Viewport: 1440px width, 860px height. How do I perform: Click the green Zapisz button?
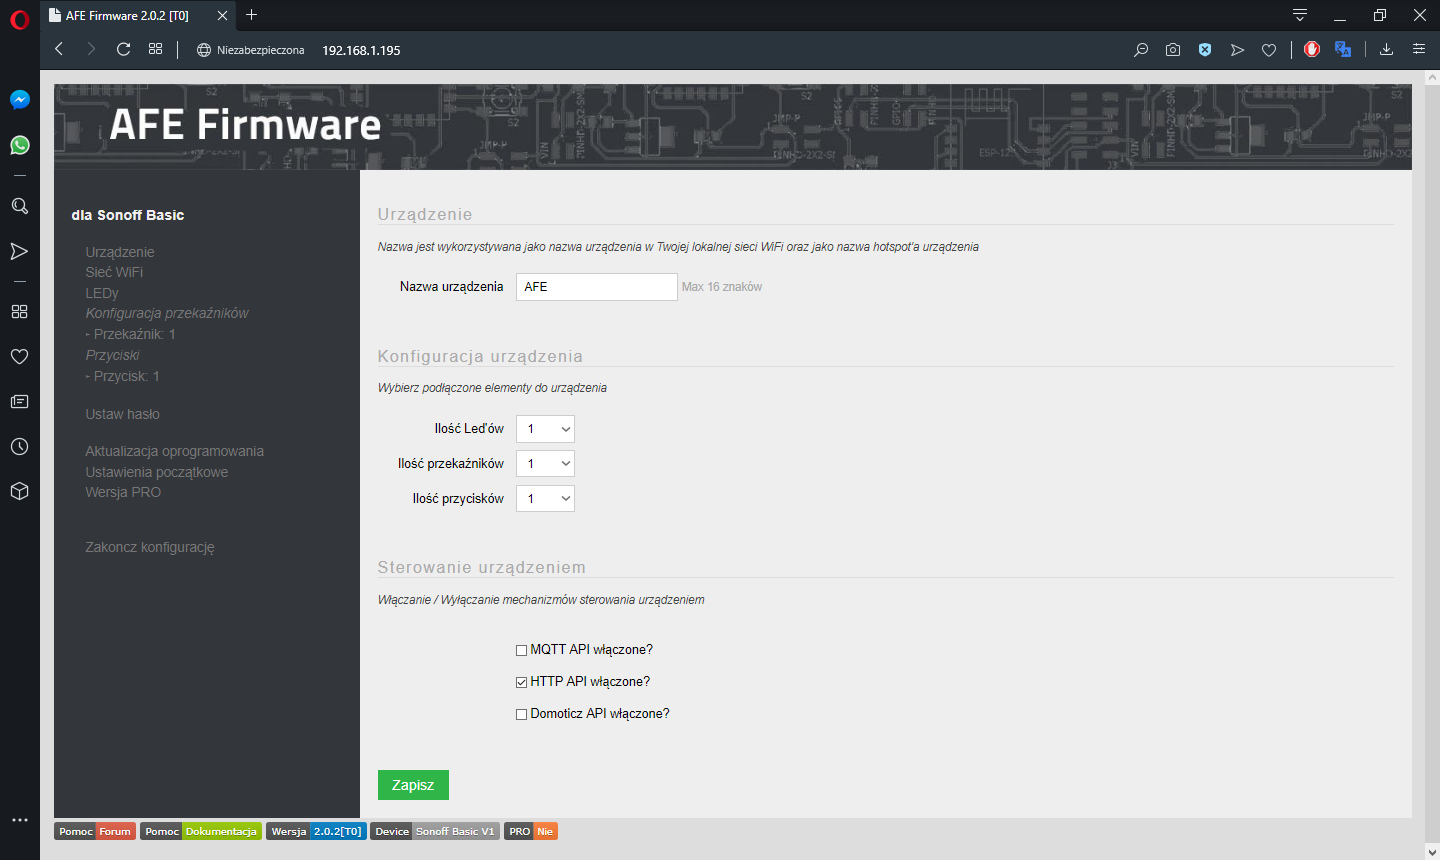click(413, 785)
